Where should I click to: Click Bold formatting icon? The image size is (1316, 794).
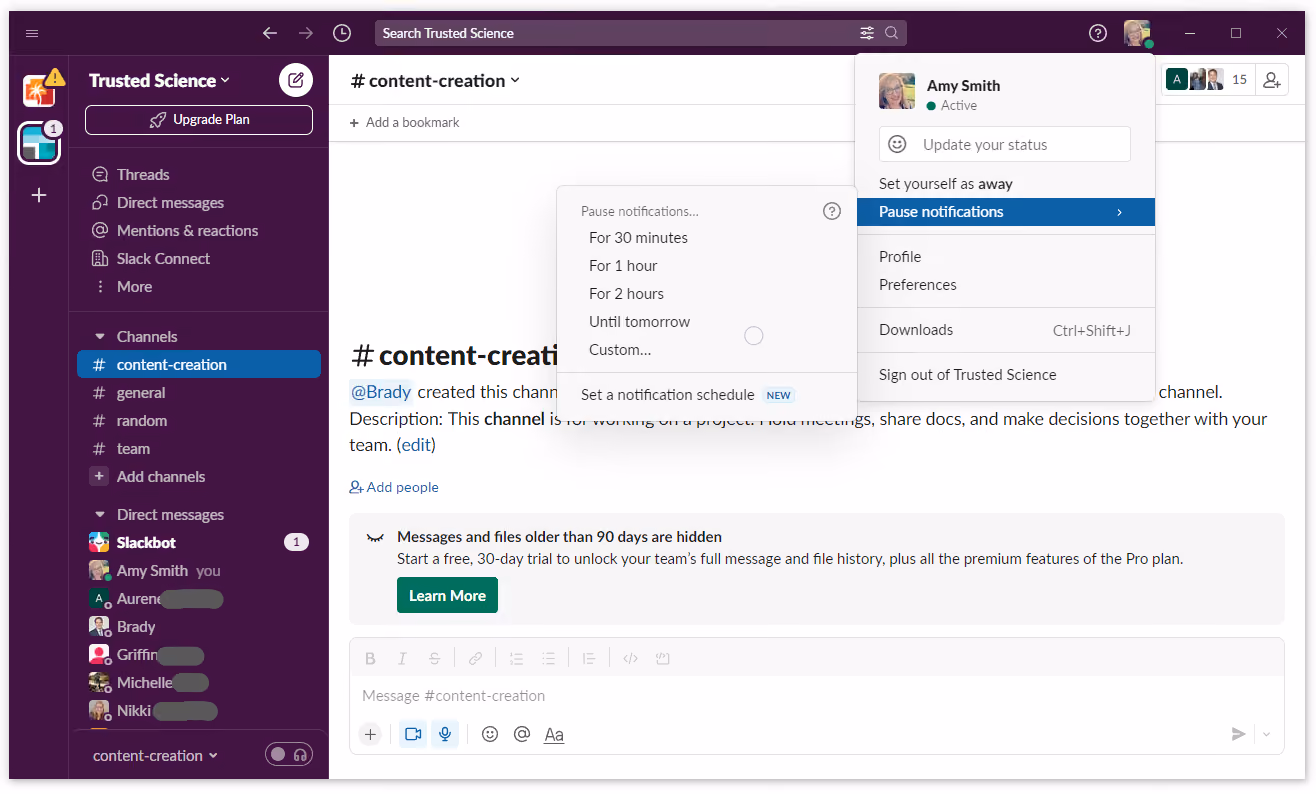tap(370, 658)
